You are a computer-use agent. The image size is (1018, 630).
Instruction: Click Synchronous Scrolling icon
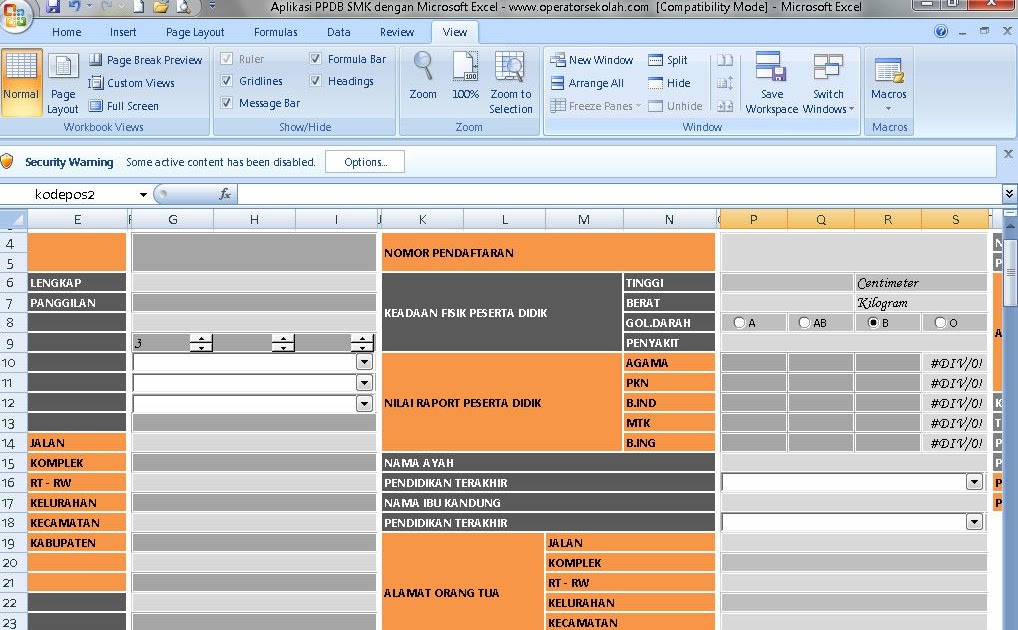(x=725, y=83)
